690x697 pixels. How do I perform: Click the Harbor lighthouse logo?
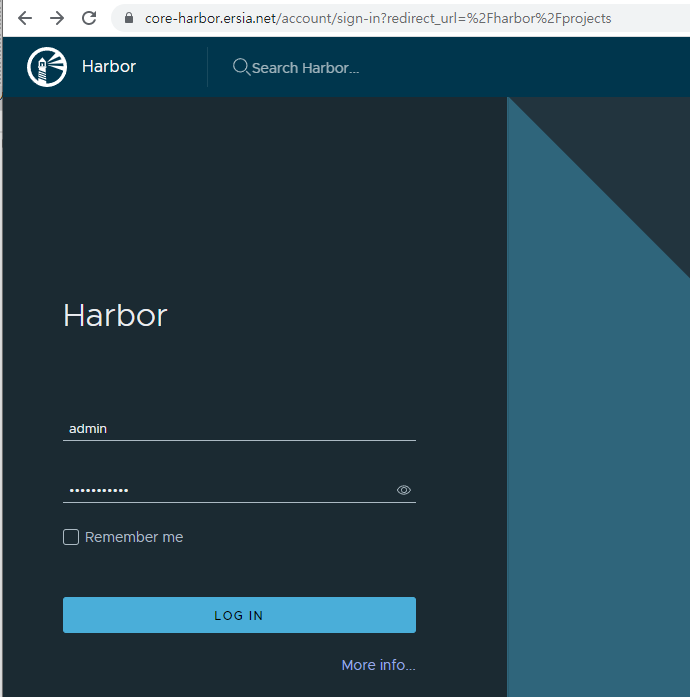pyautogui.click(x=47, y=67)
